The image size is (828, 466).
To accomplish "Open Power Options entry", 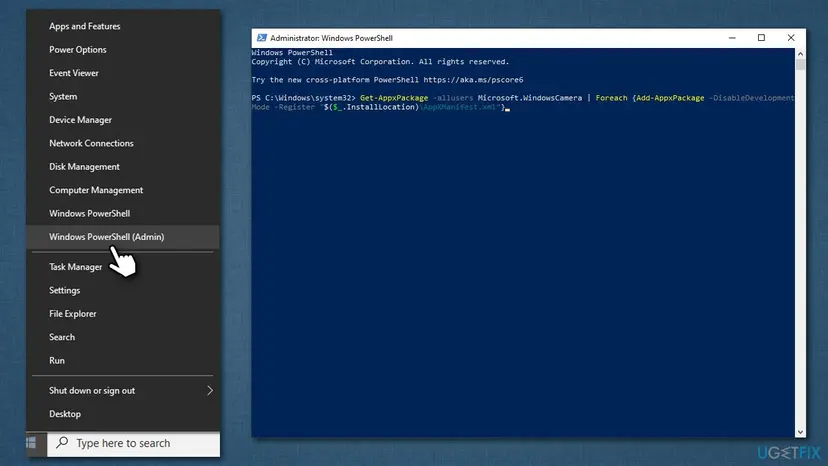I will tap(78, 49).
